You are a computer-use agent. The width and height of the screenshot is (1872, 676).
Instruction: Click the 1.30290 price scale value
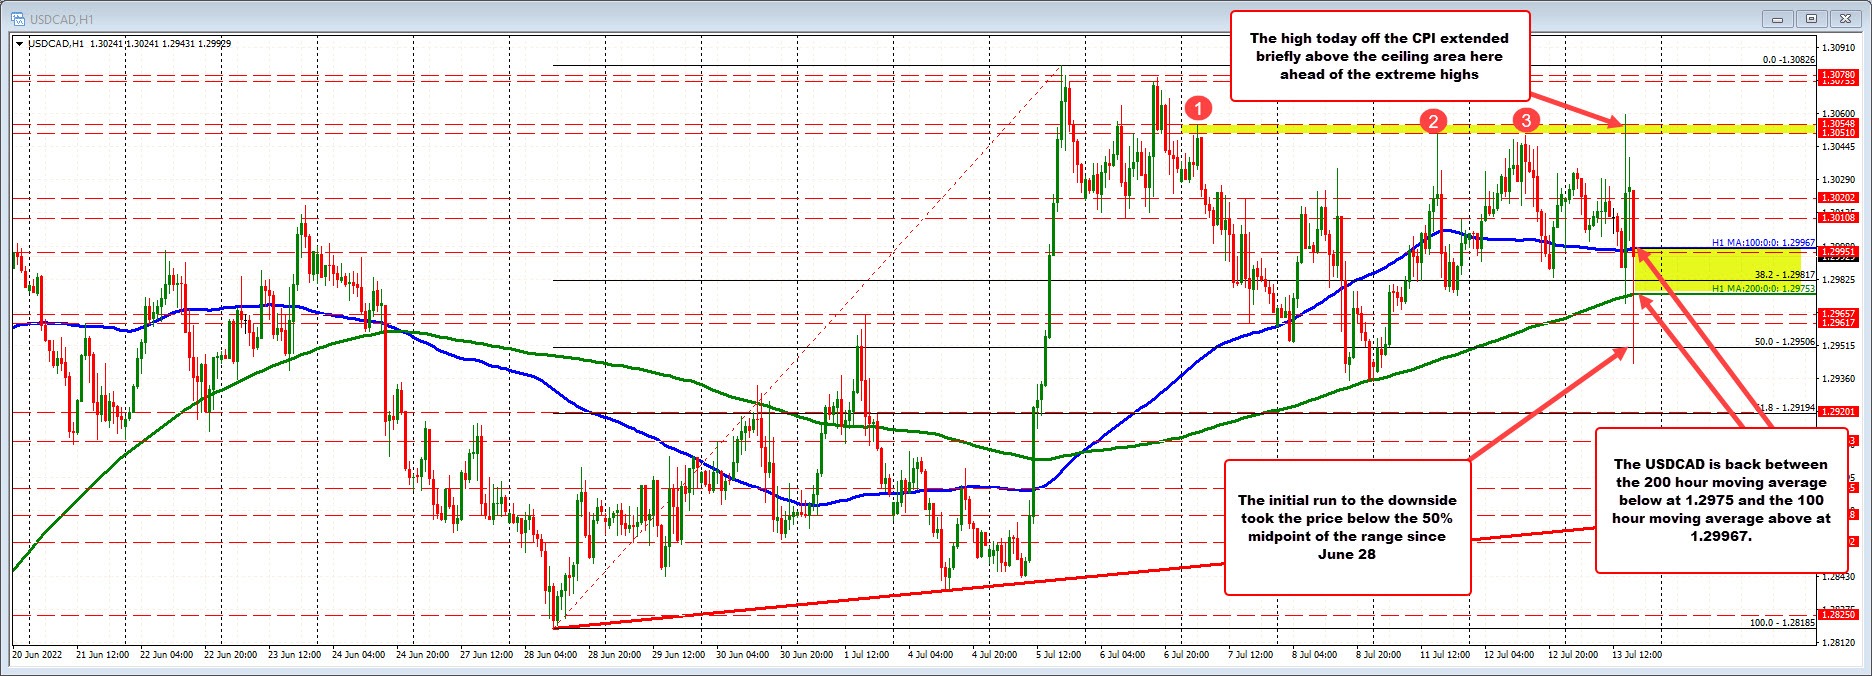pos(1838,180)
